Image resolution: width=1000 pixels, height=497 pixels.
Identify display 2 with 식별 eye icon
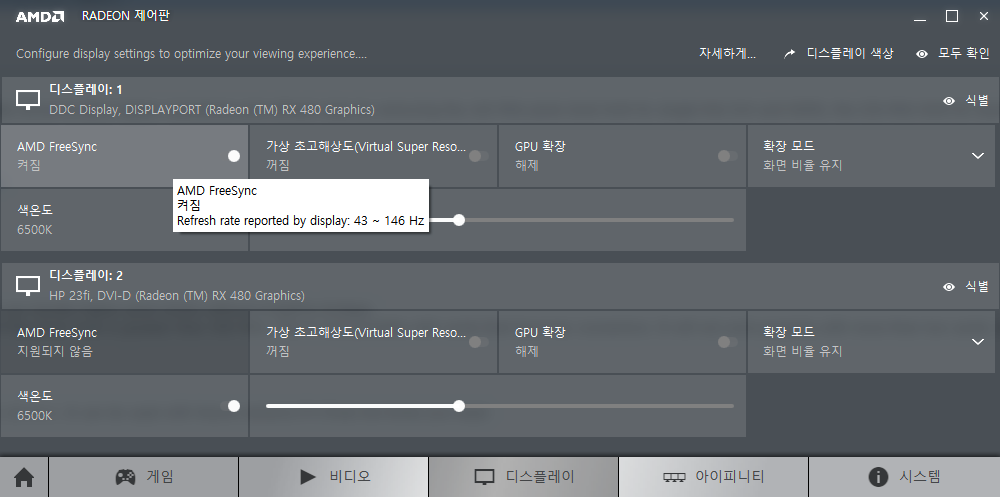tap(949, 287)
